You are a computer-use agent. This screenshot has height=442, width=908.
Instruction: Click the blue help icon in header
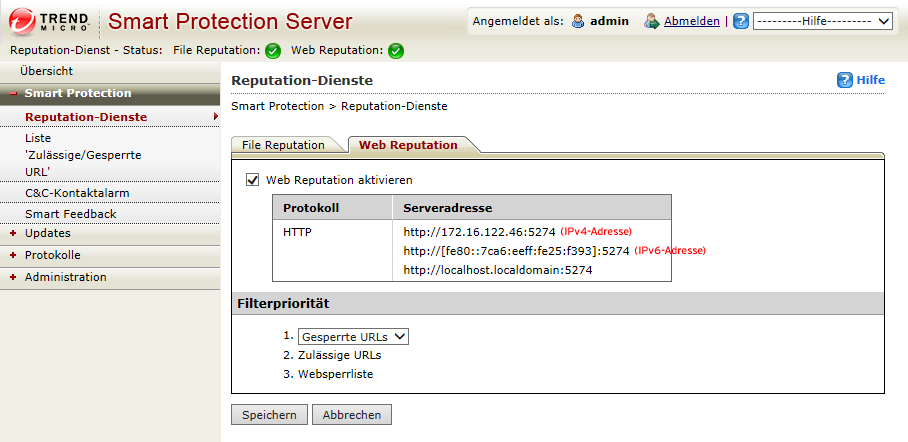[x=740, y=21]
